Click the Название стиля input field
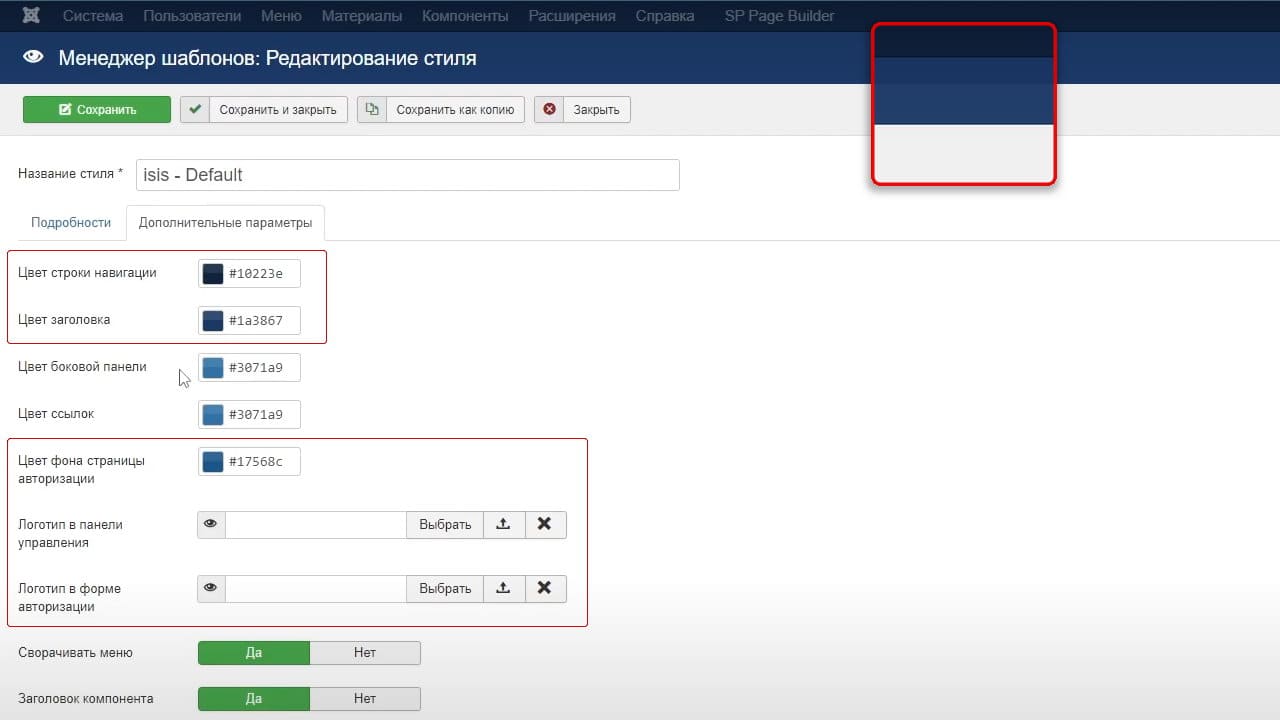This screenshot has height=720, width=1280. (408, 174)
